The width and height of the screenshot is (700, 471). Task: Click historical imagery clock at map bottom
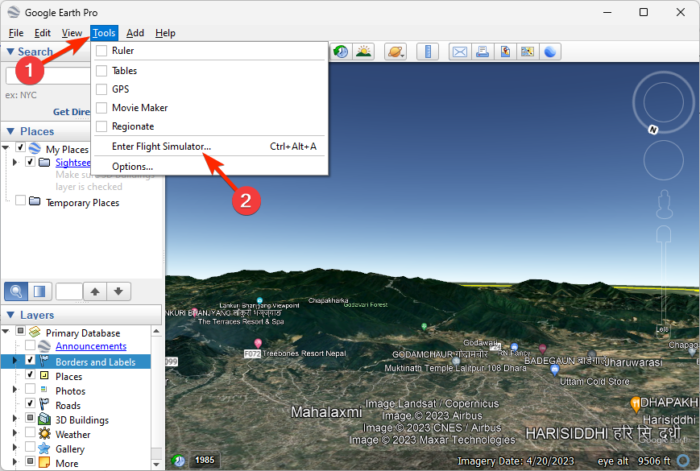(178, 460)
